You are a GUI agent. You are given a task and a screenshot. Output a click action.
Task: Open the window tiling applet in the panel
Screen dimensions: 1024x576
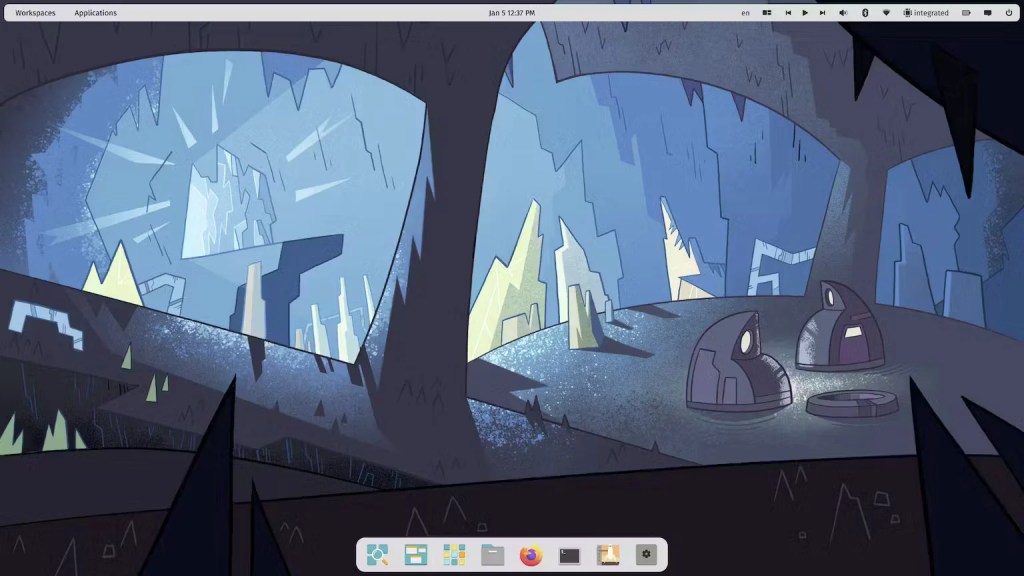coord(767,12)
